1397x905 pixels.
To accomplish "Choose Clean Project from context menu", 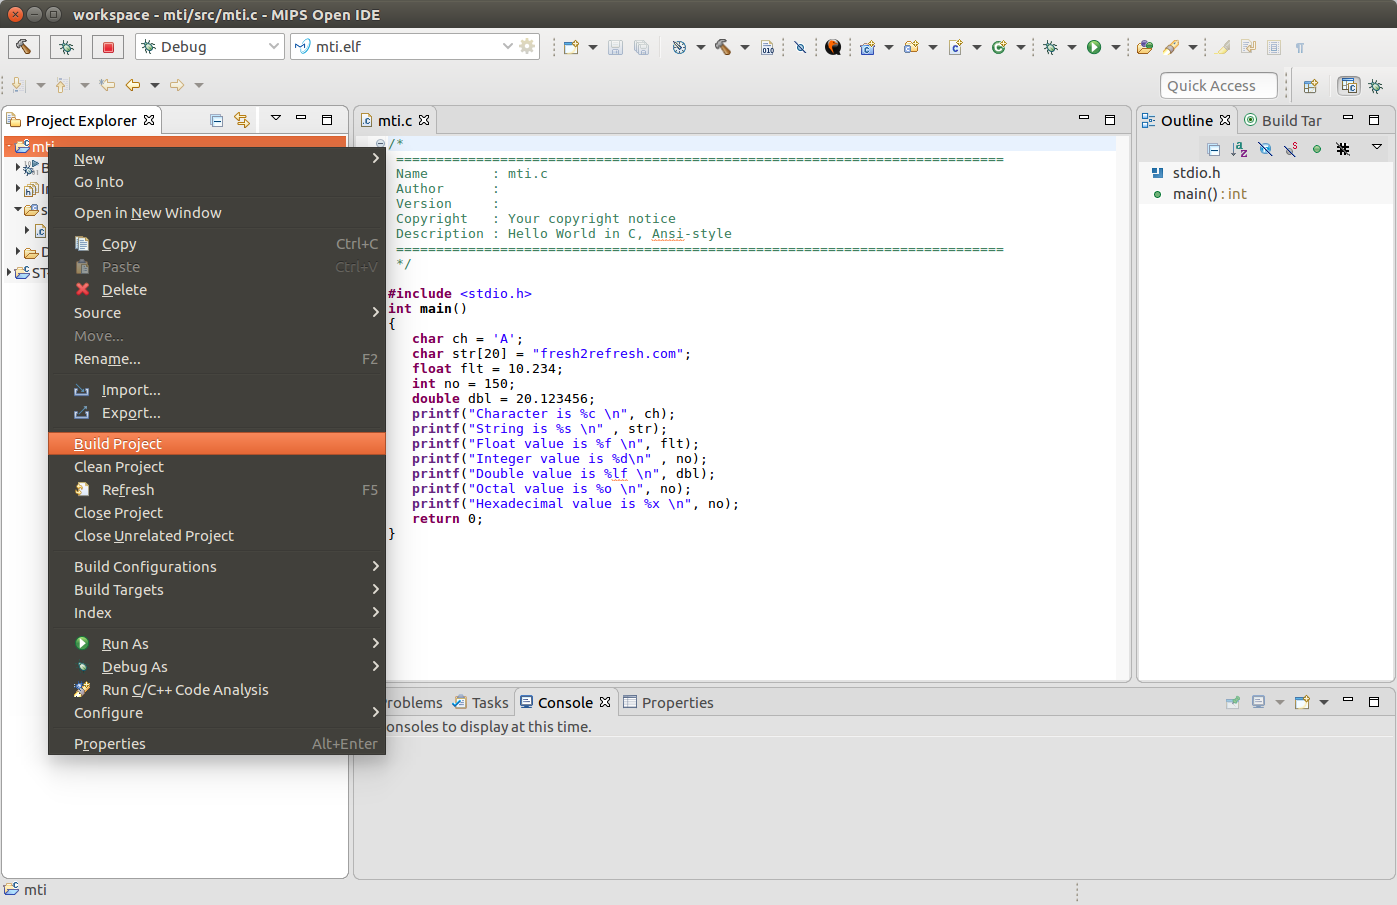I will pyautogui.click(x=217, y=467).
